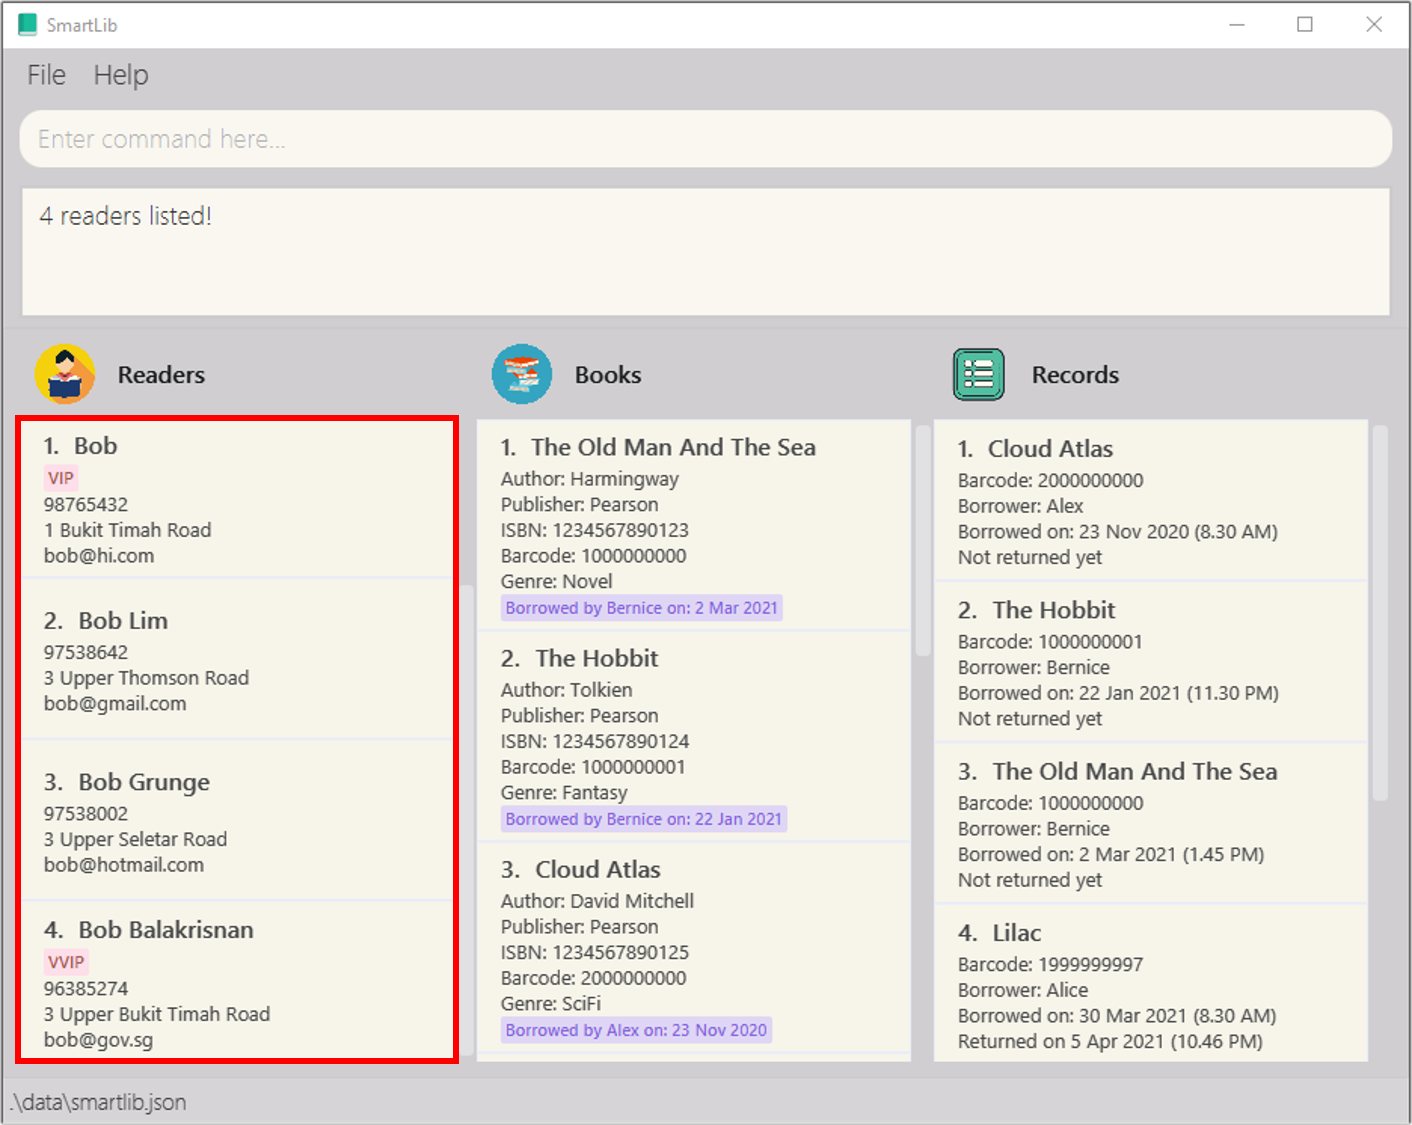The width and height of the screenshot is (1412, 1125).
Task: Select record '3. The Old Man And The Sea'
Action: click(x=1118, y=771)
